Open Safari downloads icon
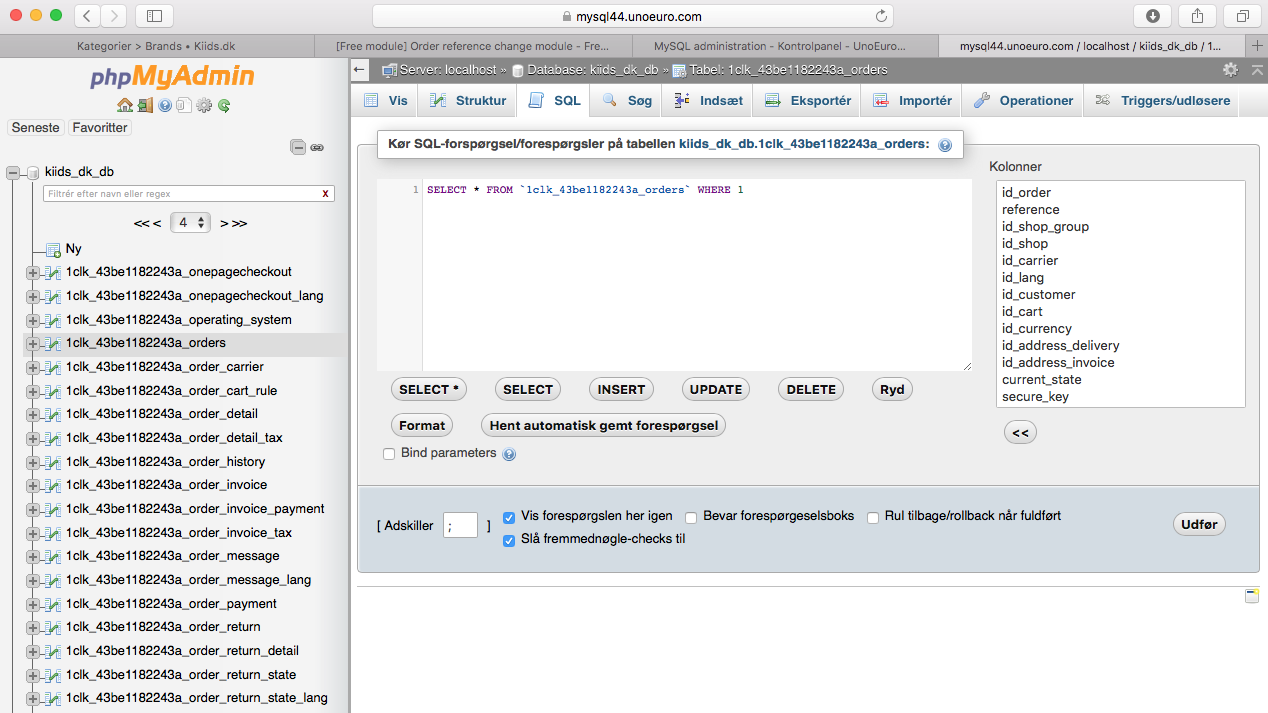This screenshot has width=1268, height=713. pyautogui.click(x=1152, y=16)
